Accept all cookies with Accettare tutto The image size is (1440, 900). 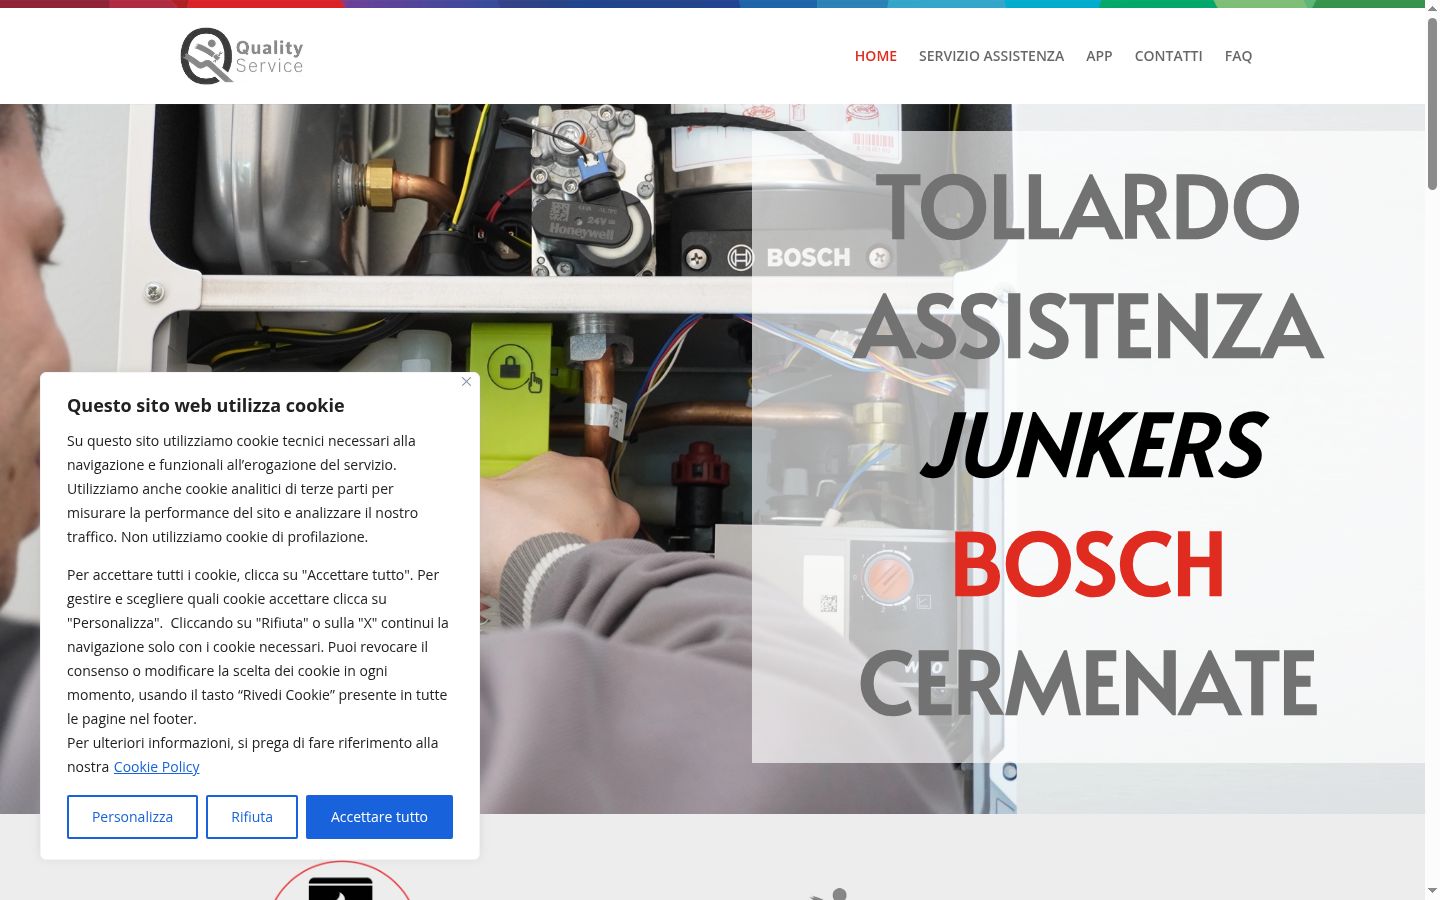point(379,817)
